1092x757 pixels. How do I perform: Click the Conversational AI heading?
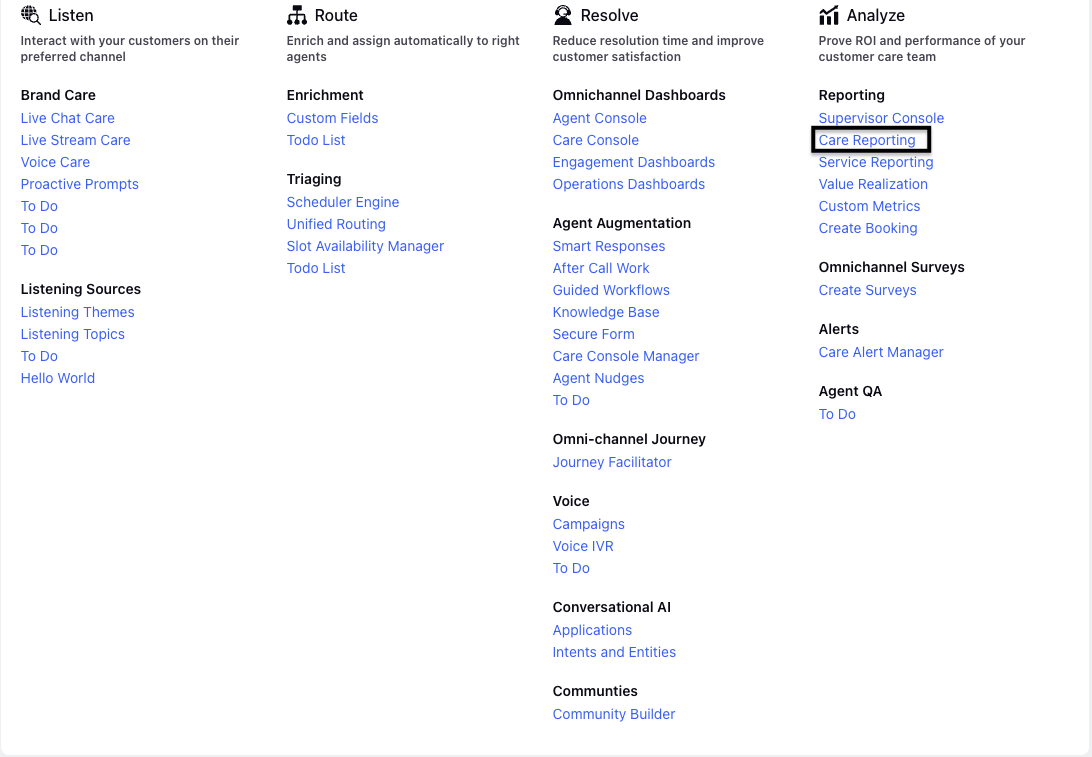point(611,607)
